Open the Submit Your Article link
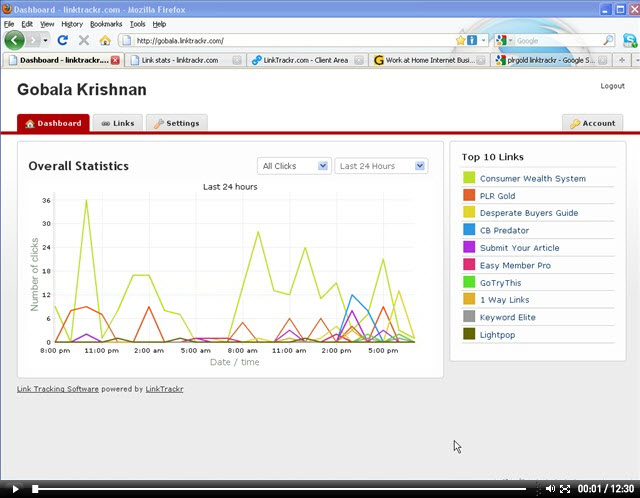The height and width of the screenshot is (498, 640). pyautogui.click(x=520, y=248)
